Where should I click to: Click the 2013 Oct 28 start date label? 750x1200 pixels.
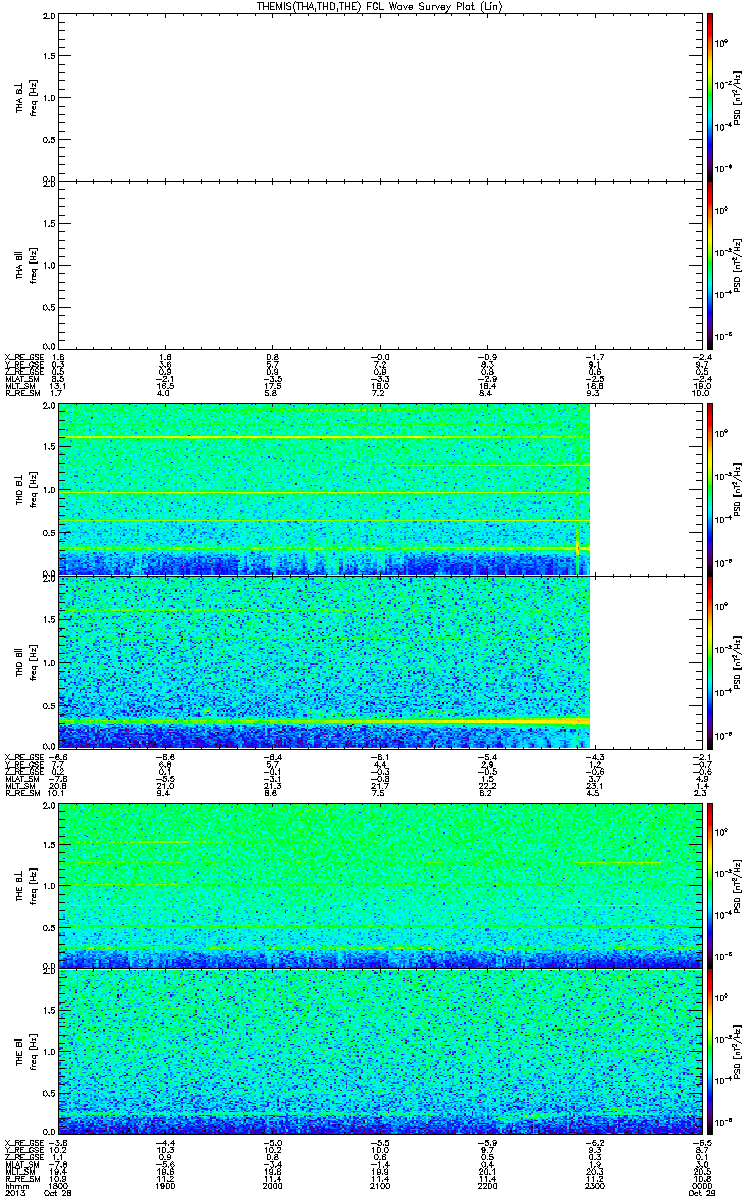pyautogui.click(x=40, y=1193)
